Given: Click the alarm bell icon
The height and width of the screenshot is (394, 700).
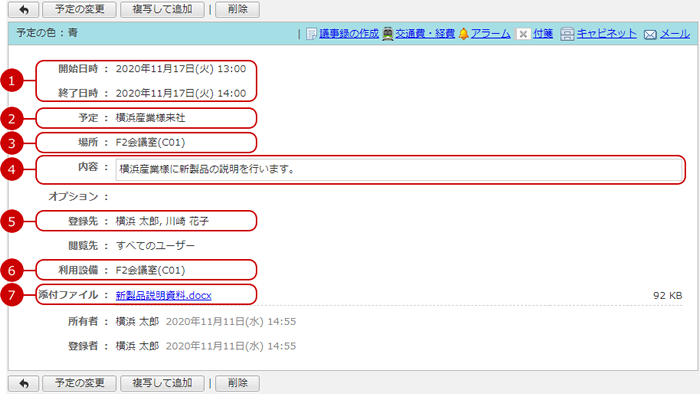Looking at the screenshot, I should pyautogui.click(x=464, y=34).
